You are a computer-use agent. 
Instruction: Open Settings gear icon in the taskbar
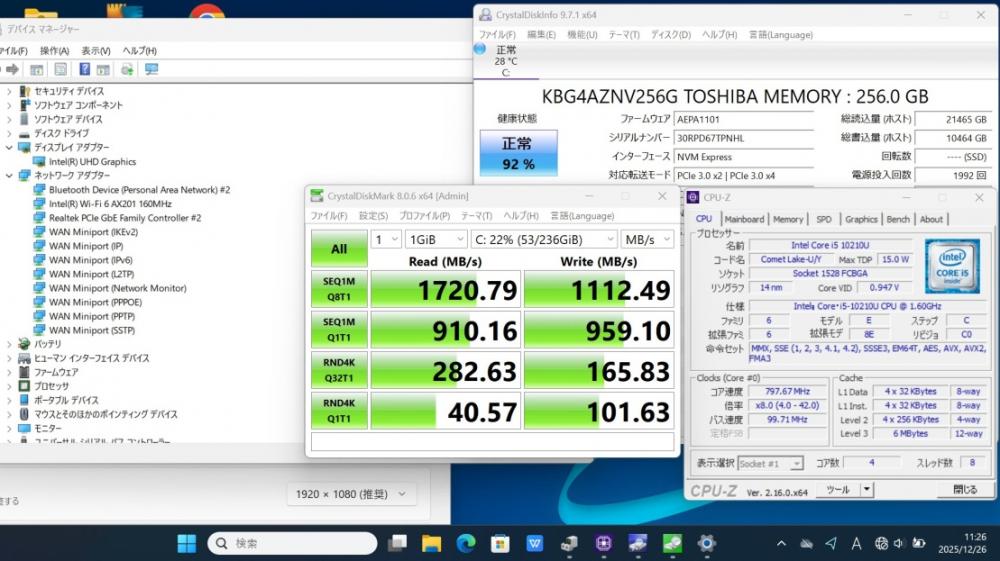point(706,543)
